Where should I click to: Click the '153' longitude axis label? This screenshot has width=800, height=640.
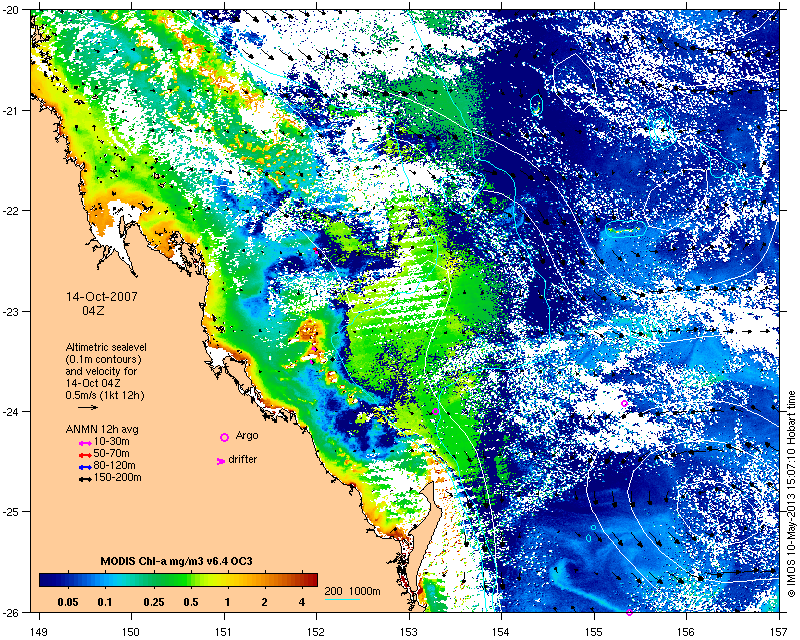point(409,632)
